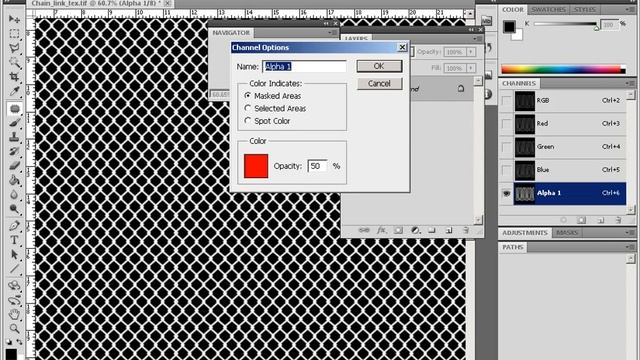Screen dimensions: 640x360
Task: Click add layer mask icon in Layers panel
Action: pyautogui.click(x=398, y=230)
